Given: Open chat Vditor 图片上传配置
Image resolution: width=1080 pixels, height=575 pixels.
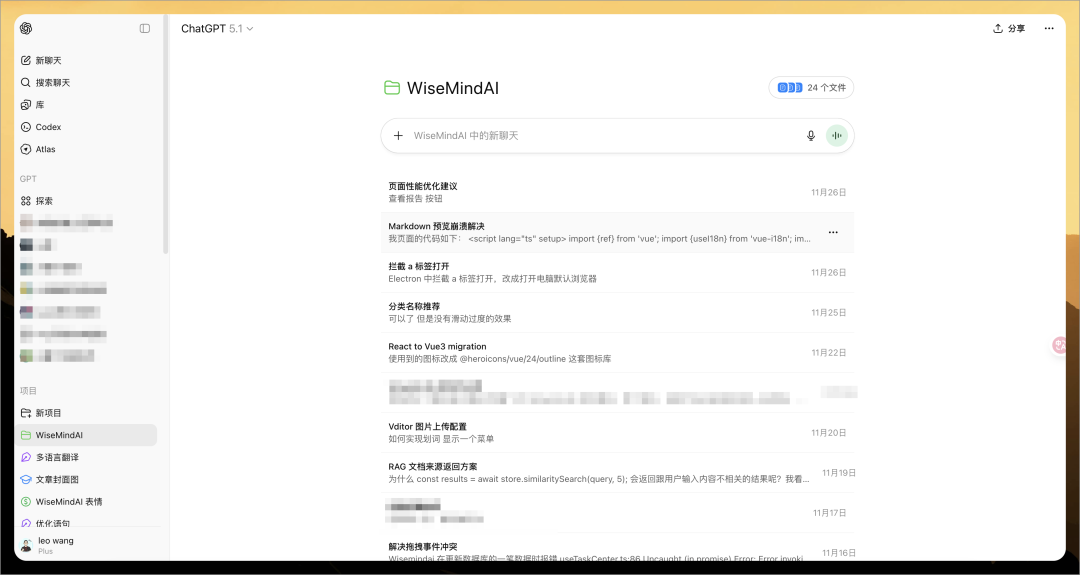Looking at the screenshot, I should [617, 432].
